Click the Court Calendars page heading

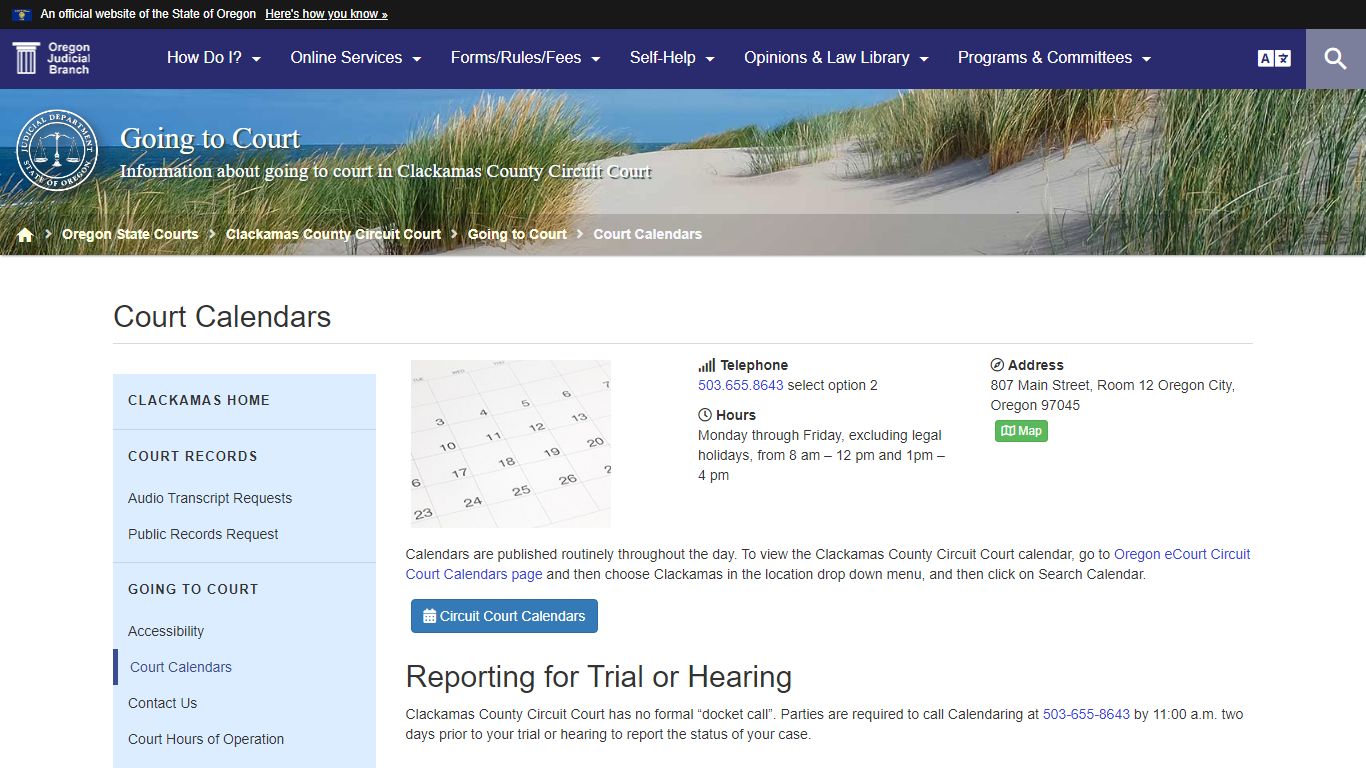click(x=222, y=316)
